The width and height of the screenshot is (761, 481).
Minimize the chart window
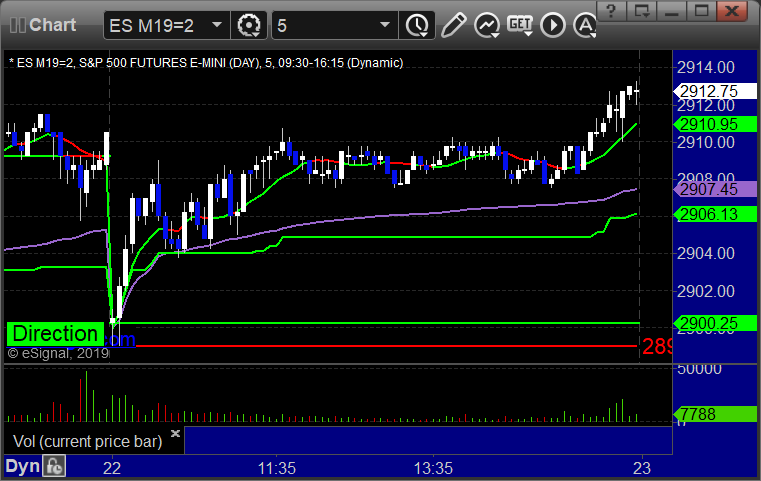[671, 11]
